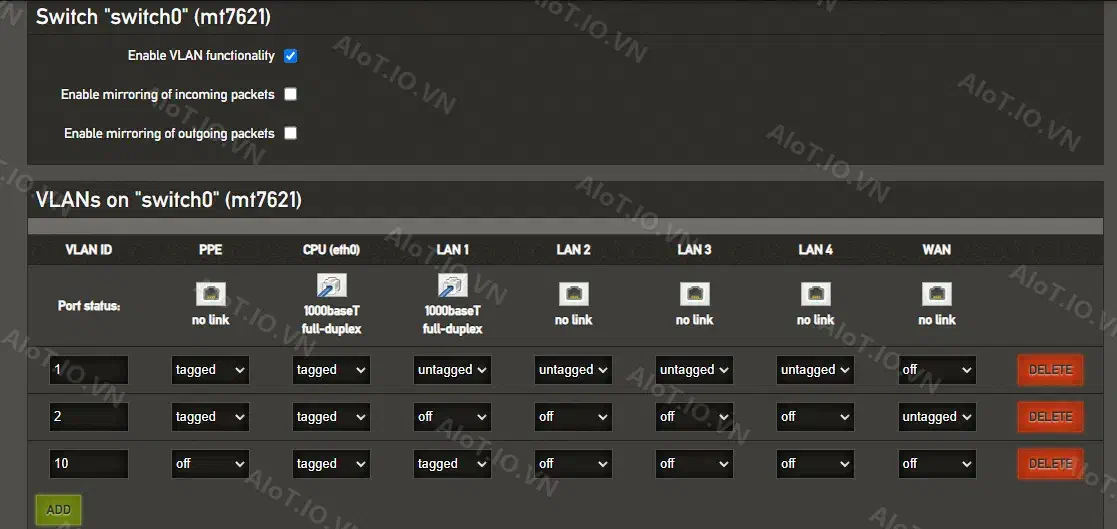Screen dimensions: 1117x529
Task: Open WAN dropdown for VLAN 10
Action: tap(937, 464)
